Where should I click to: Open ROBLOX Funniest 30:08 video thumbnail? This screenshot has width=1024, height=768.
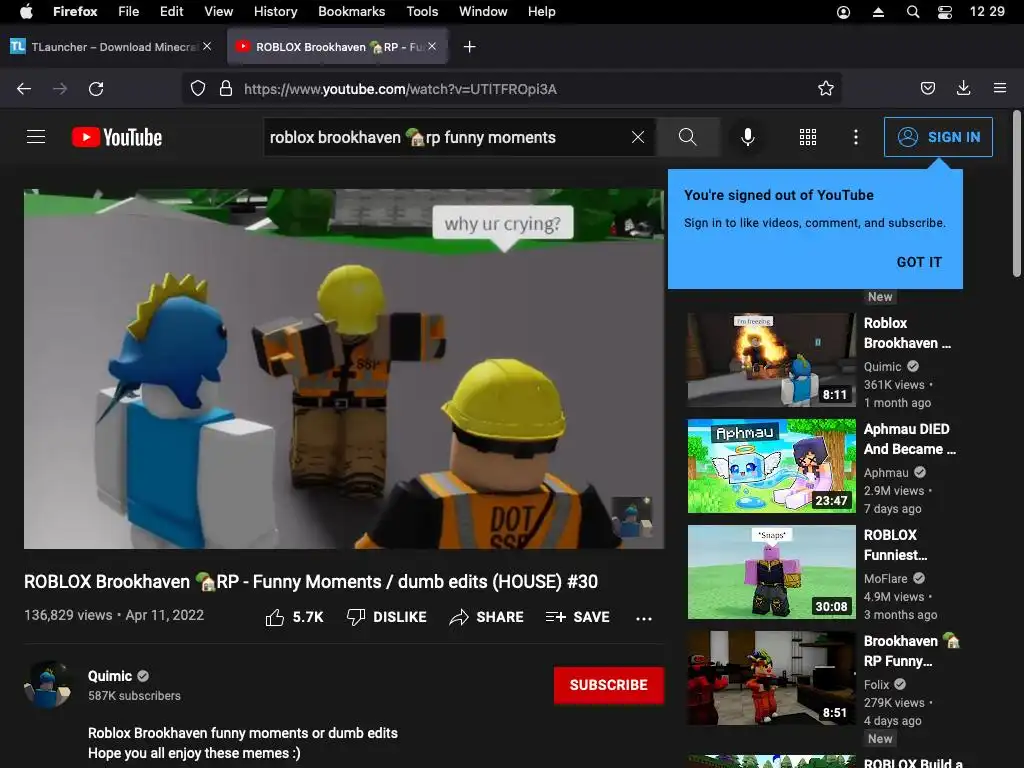click(x=771, y=572)
